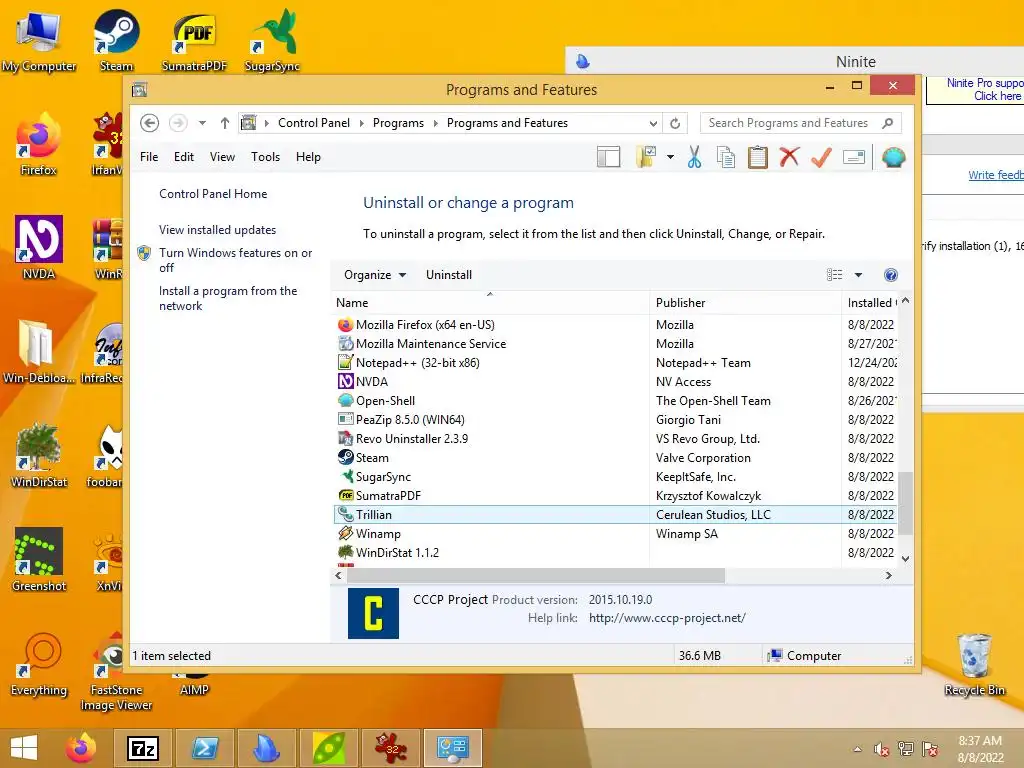Click the red X Delete toolbar icon
This screenshot has height=768, width=1024.
[790, 157]
